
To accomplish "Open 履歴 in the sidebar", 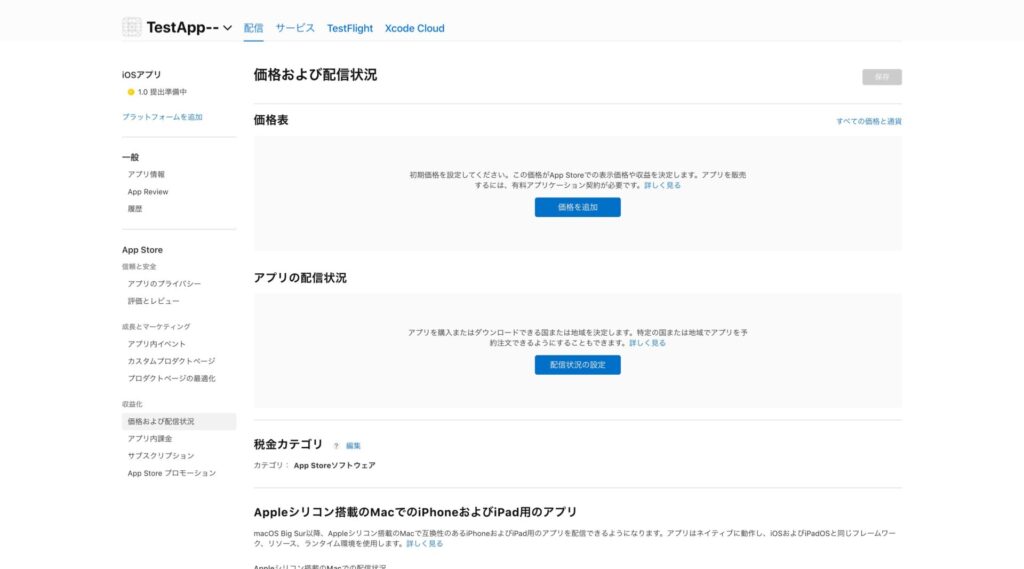I will coord(135,209).
